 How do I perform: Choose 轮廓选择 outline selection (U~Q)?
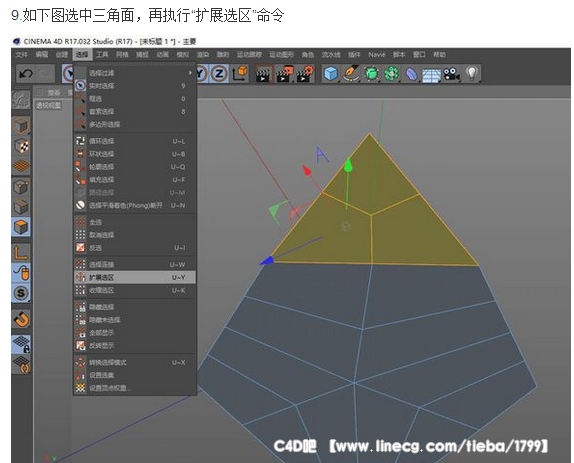135,167
